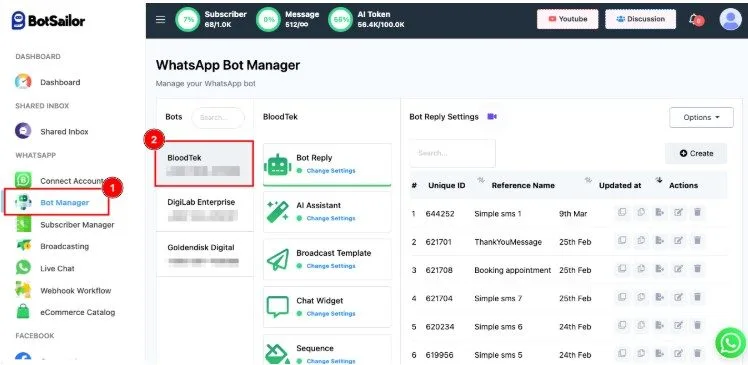This screenshot has height=365, width=748.
Task: Click Change Settings under Broadcast Template
Action: click(331, 266)
